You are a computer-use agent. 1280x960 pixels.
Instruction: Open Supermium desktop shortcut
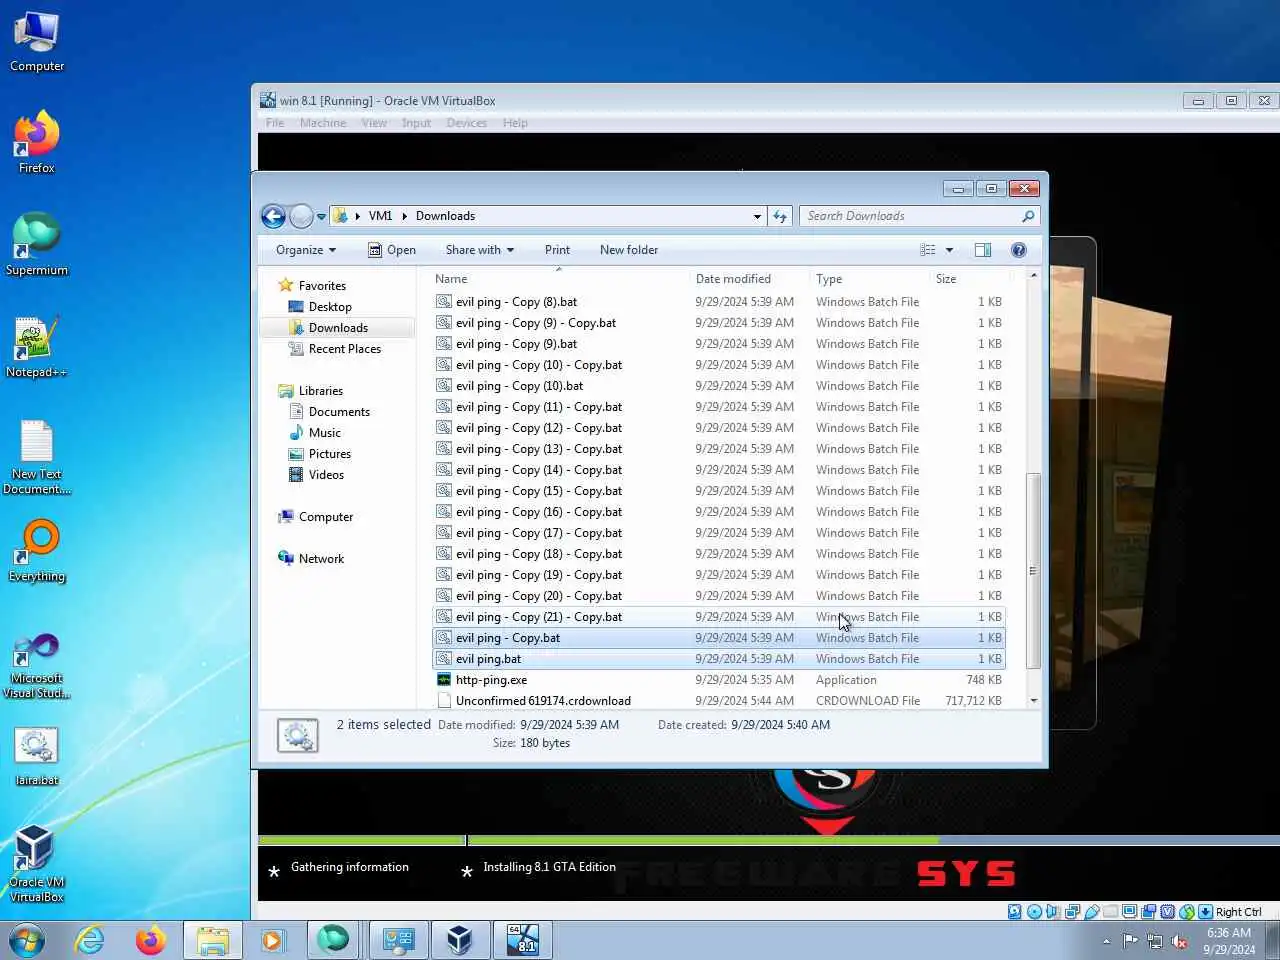[37, 244]
